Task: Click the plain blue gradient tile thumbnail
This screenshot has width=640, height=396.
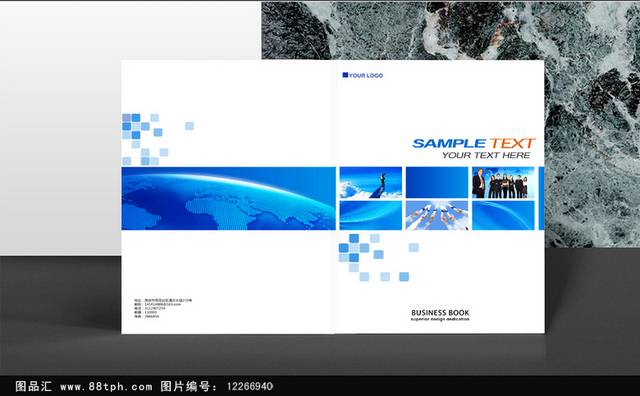Action: tap(437, 182)
